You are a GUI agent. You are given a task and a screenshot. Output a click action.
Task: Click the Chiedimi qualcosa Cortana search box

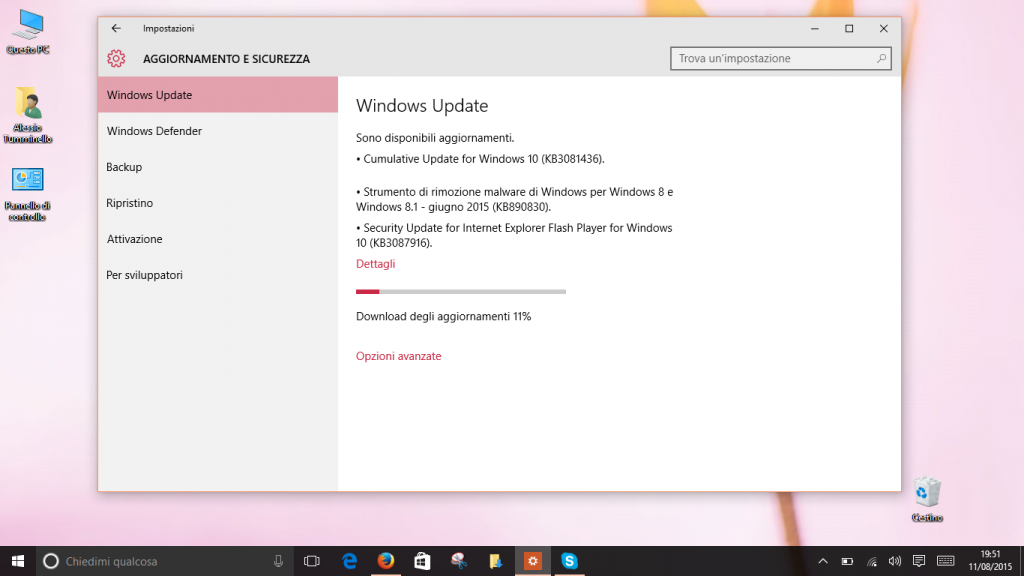(165, 561)
